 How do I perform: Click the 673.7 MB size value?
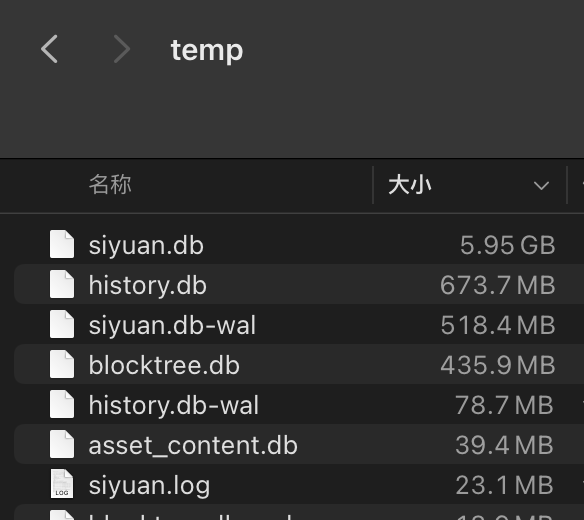(498, 285)
